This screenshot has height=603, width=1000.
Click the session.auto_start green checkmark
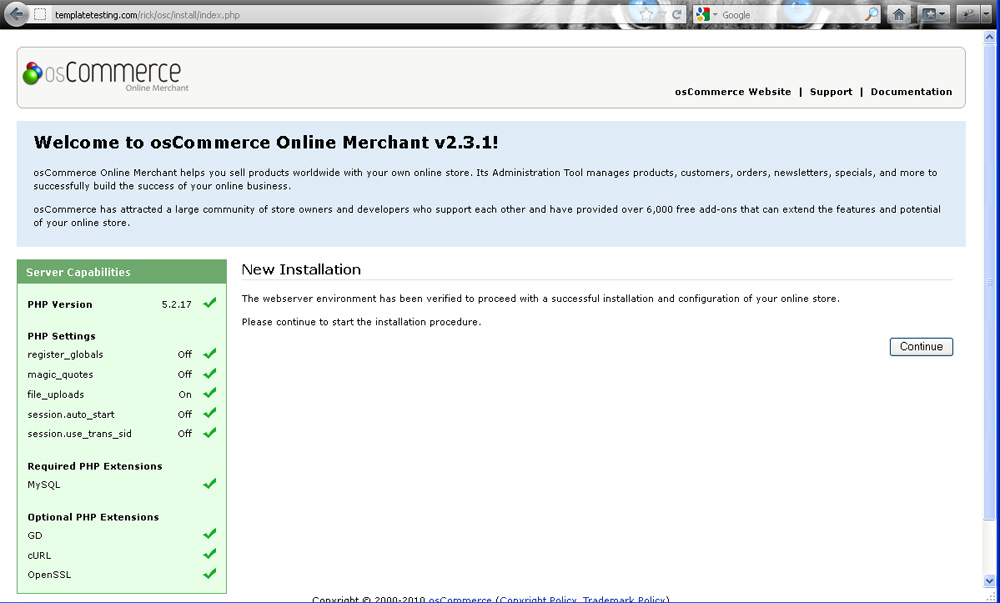209,413
